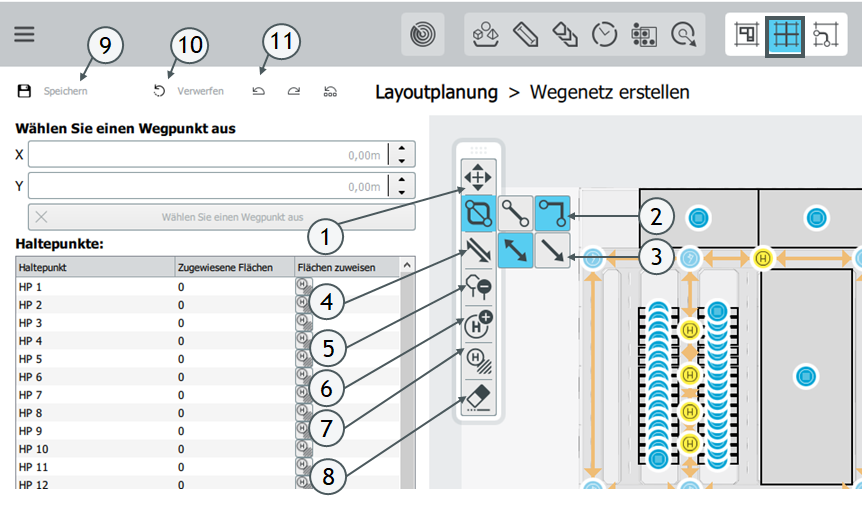862x505 pixels.
Task: Open the hamburger main menu
Action: (x=24, y=33)
